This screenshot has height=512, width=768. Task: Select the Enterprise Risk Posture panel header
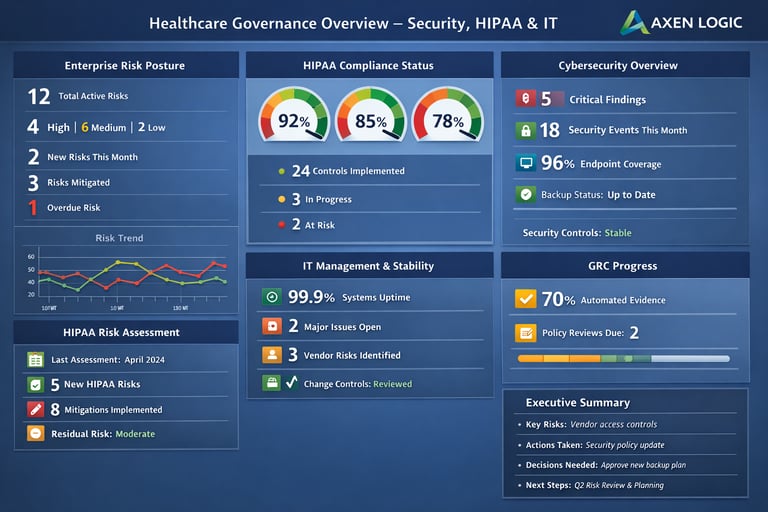click(126, 65)
